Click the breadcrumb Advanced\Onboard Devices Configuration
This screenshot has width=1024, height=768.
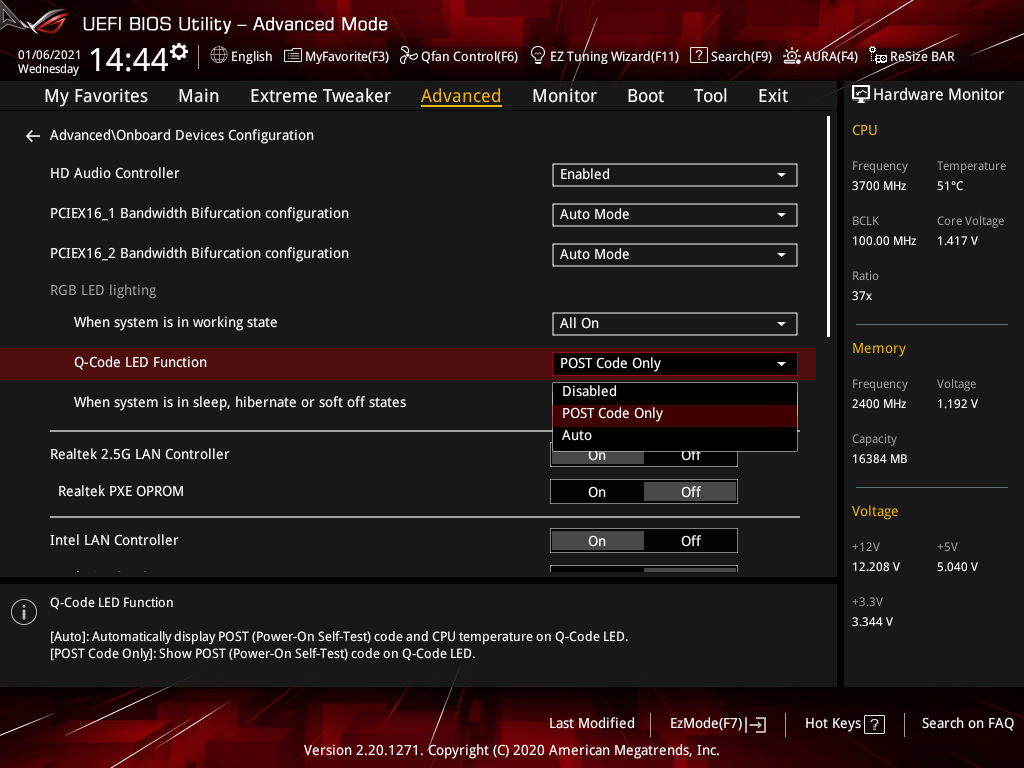(x=182, y=136)
